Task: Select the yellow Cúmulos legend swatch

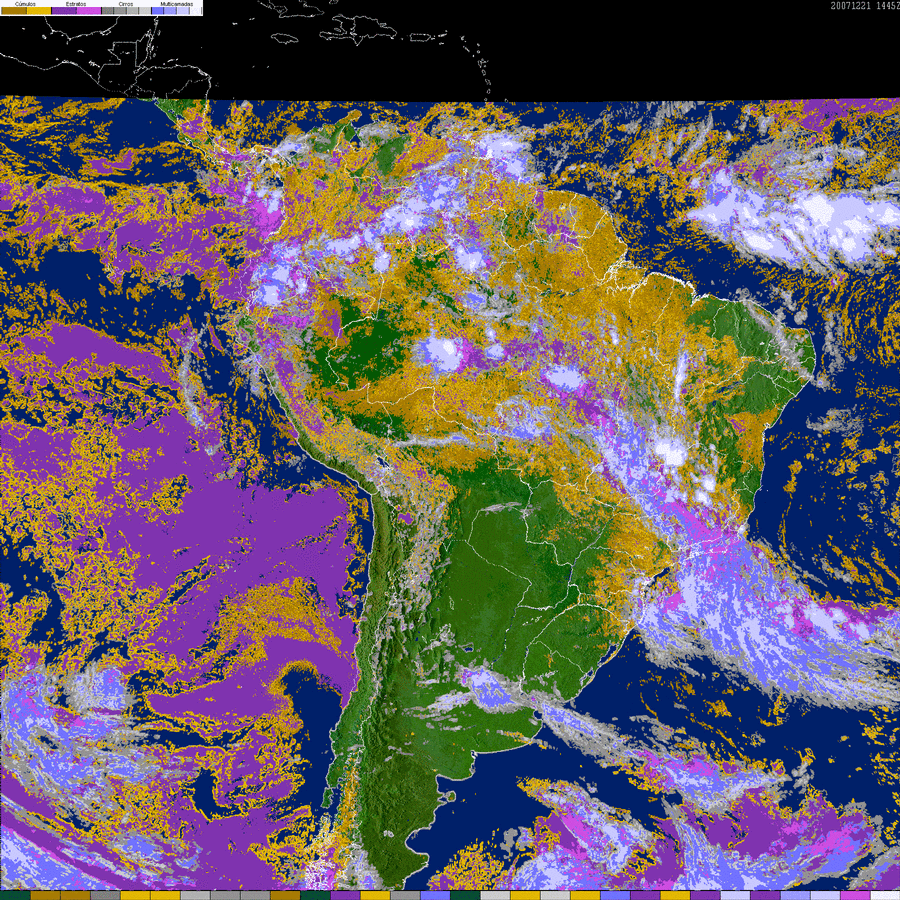Action: coord(39,11)
